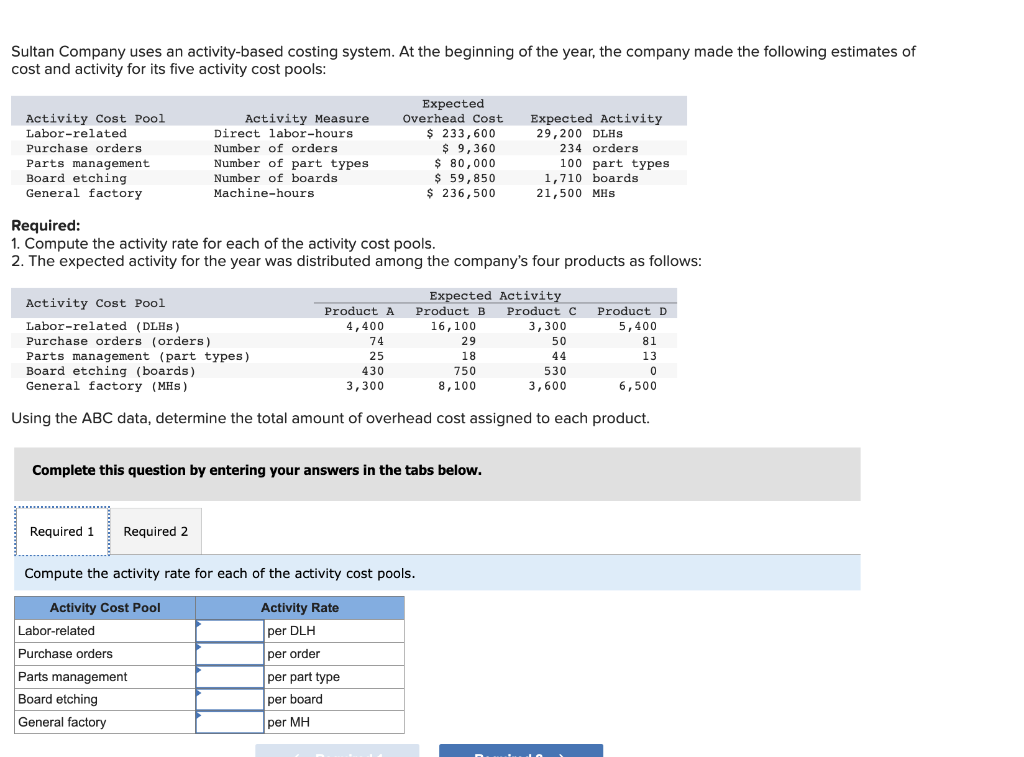This screenshot has height=757, width=1024.
Task: Click the hint triangle on Purchase orders input
Action: click(200, 645)
